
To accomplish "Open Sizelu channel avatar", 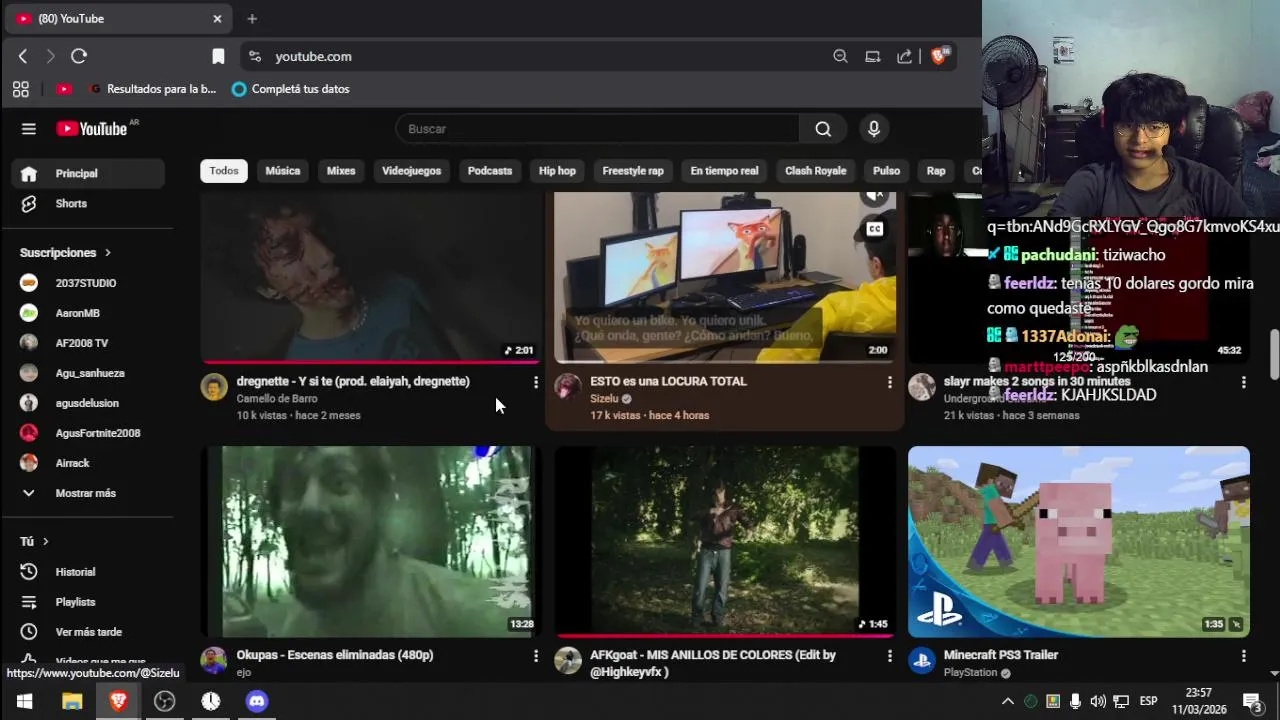I will (568, 387).
